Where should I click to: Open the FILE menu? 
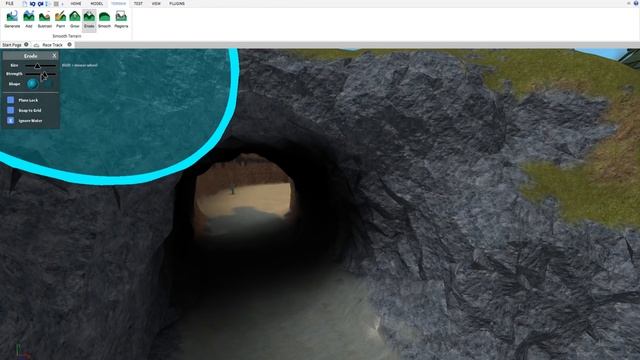9,4
